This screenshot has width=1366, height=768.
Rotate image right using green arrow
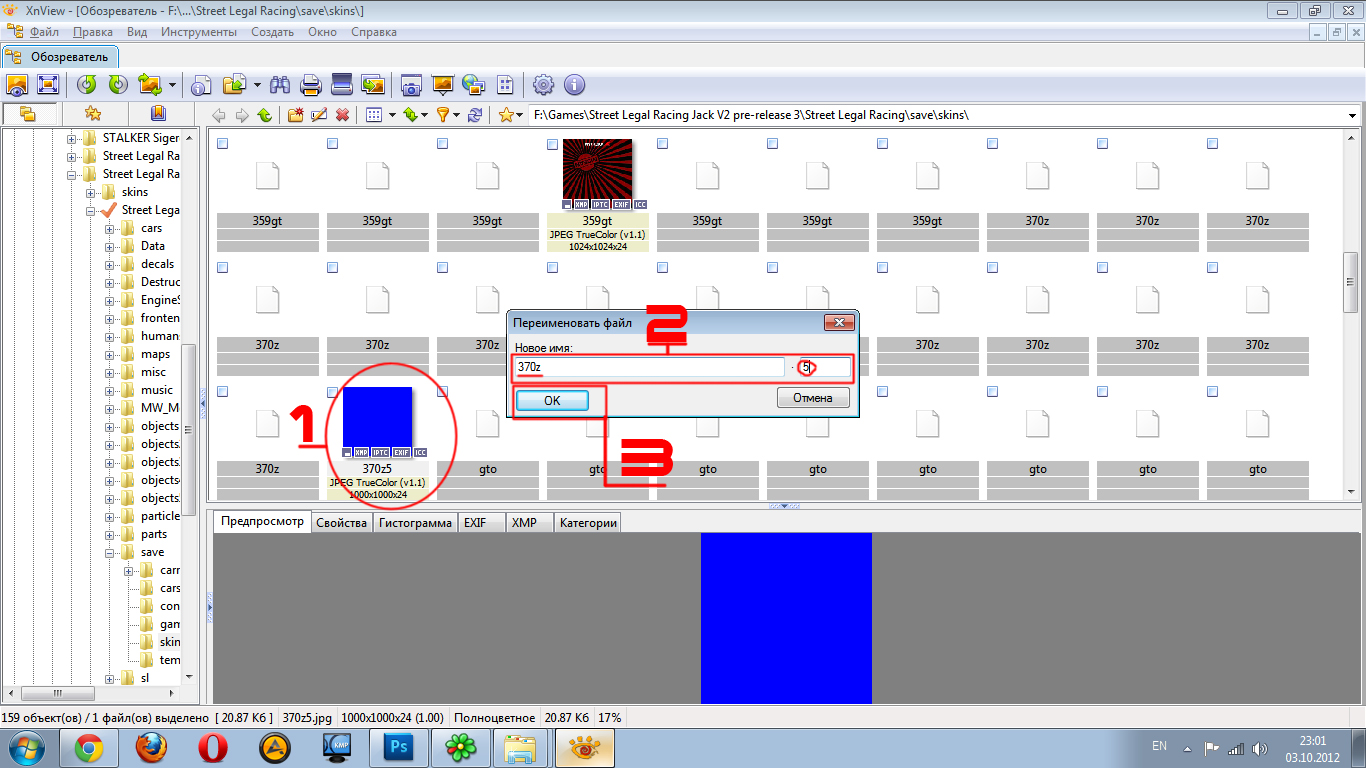click(x=117, y=85)
